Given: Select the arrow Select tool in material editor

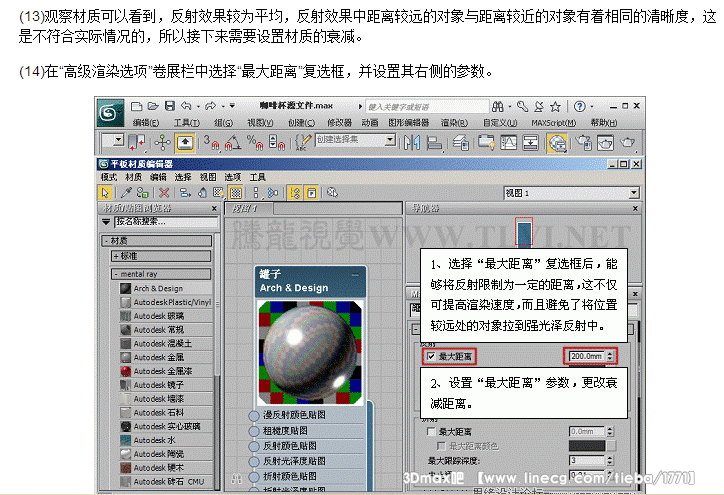Looking at the screenshot, I should [105, 193].
